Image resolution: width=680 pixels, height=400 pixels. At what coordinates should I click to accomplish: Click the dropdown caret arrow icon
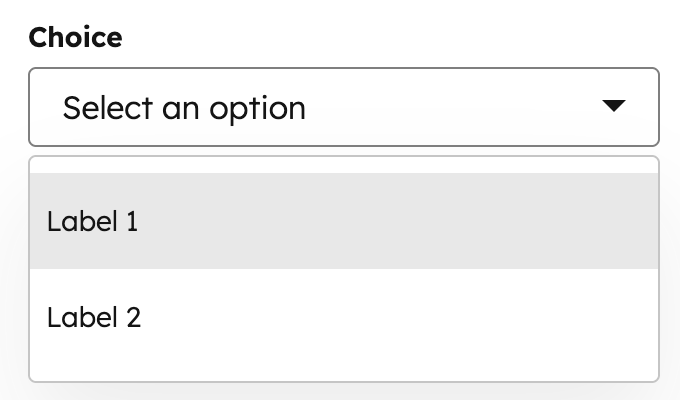(614, 106)
